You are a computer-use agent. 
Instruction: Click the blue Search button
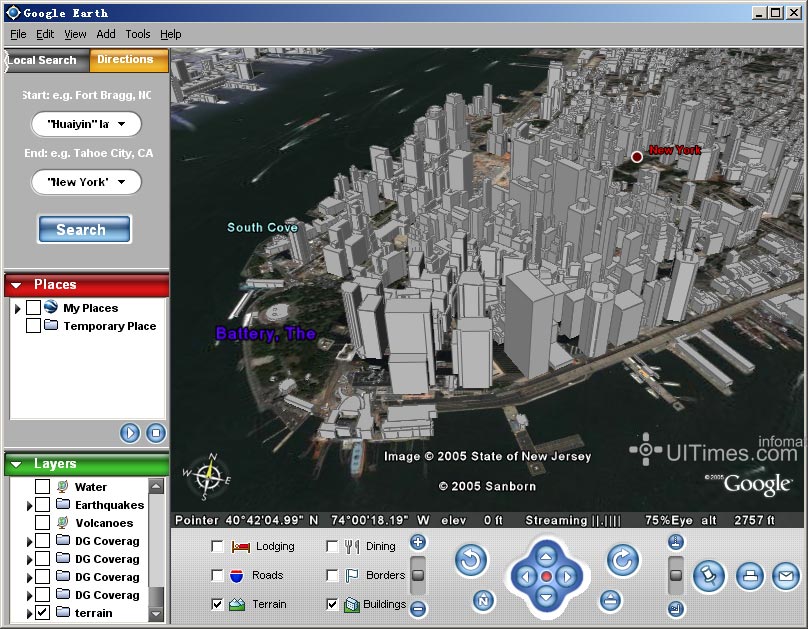85,229
